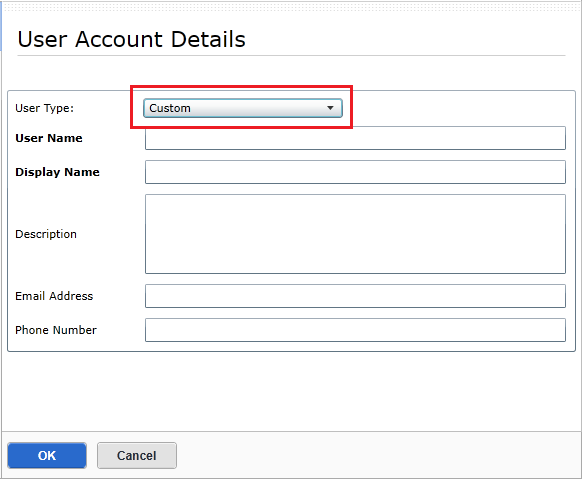Image resolution: width=584 pixels, height=481 pixels.
Task: Click the 'User Account Details' heading
Action: (131, 39)
